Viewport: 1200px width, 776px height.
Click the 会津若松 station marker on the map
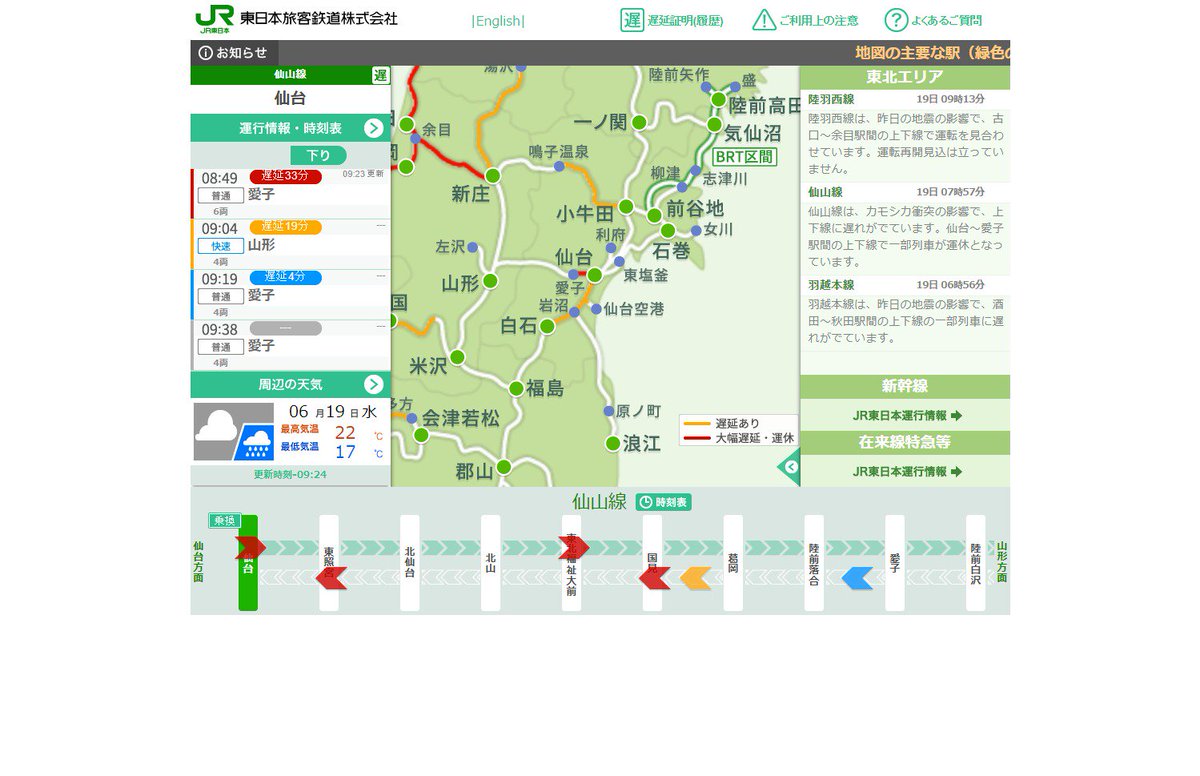(421, 435)
